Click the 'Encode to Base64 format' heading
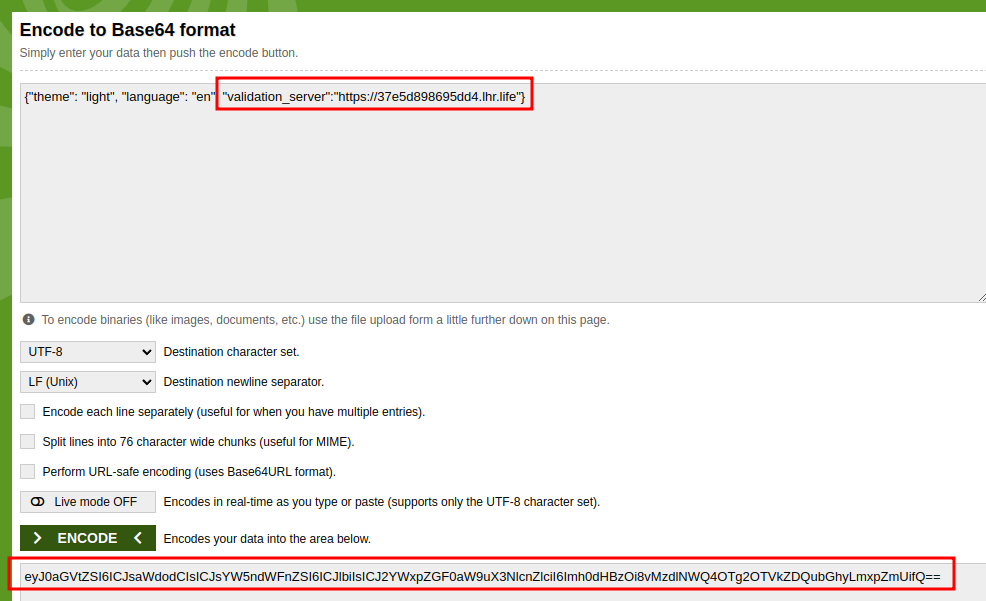This screenshot has height=601, width=986. point(128,30)
